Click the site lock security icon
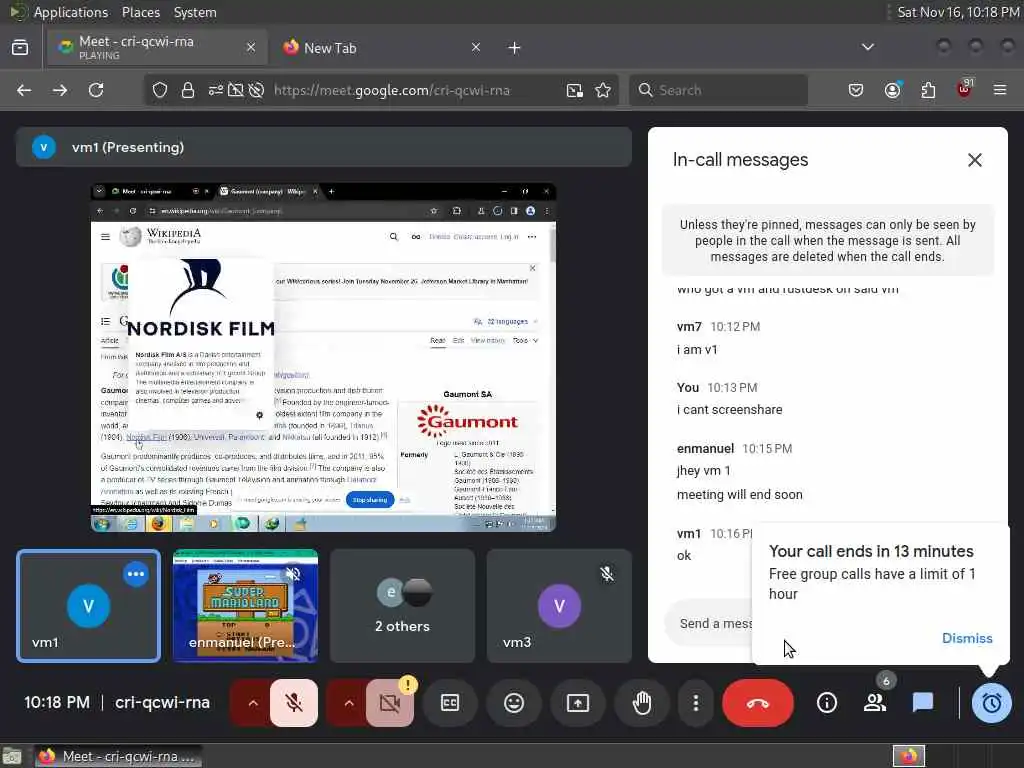 pyautogui.click(x=187, y=90)
